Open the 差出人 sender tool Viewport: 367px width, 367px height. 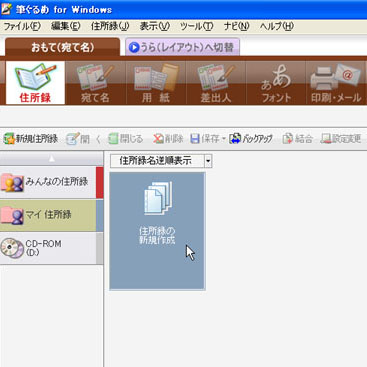pos(216,83)
